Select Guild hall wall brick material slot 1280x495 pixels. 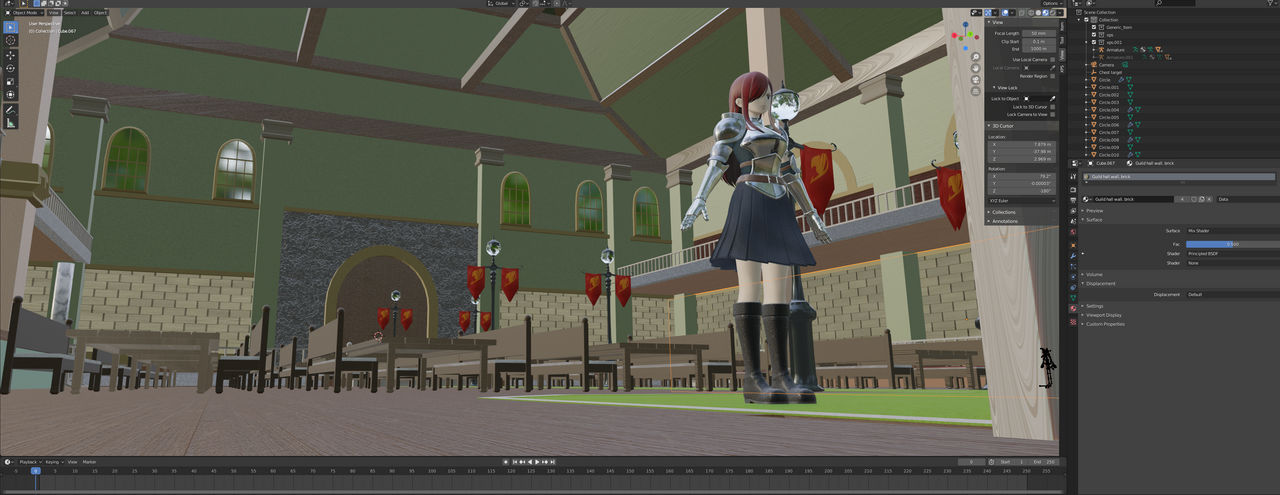[x=1179, y=176]
